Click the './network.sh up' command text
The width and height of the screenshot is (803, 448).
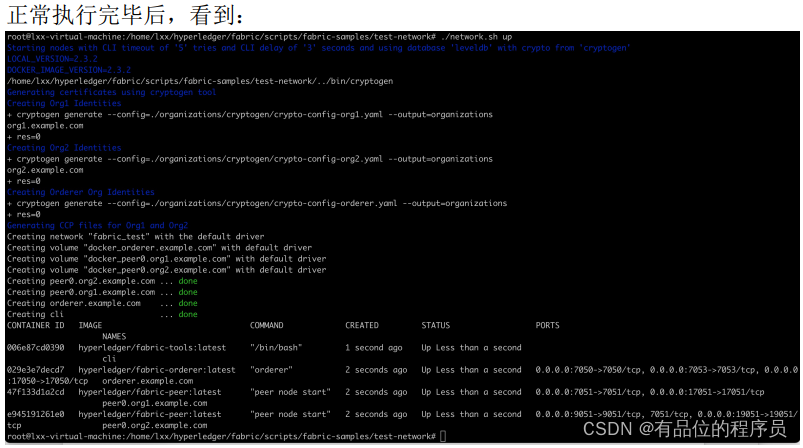coord(476,37)
